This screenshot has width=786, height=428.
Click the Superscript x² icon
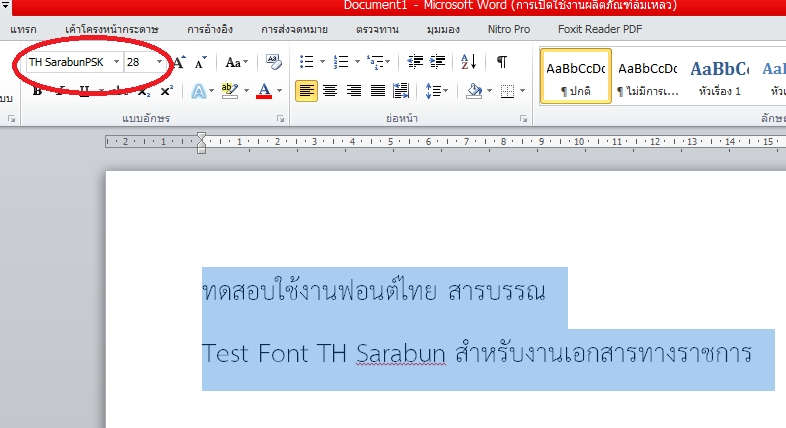(x=166, y=91)
